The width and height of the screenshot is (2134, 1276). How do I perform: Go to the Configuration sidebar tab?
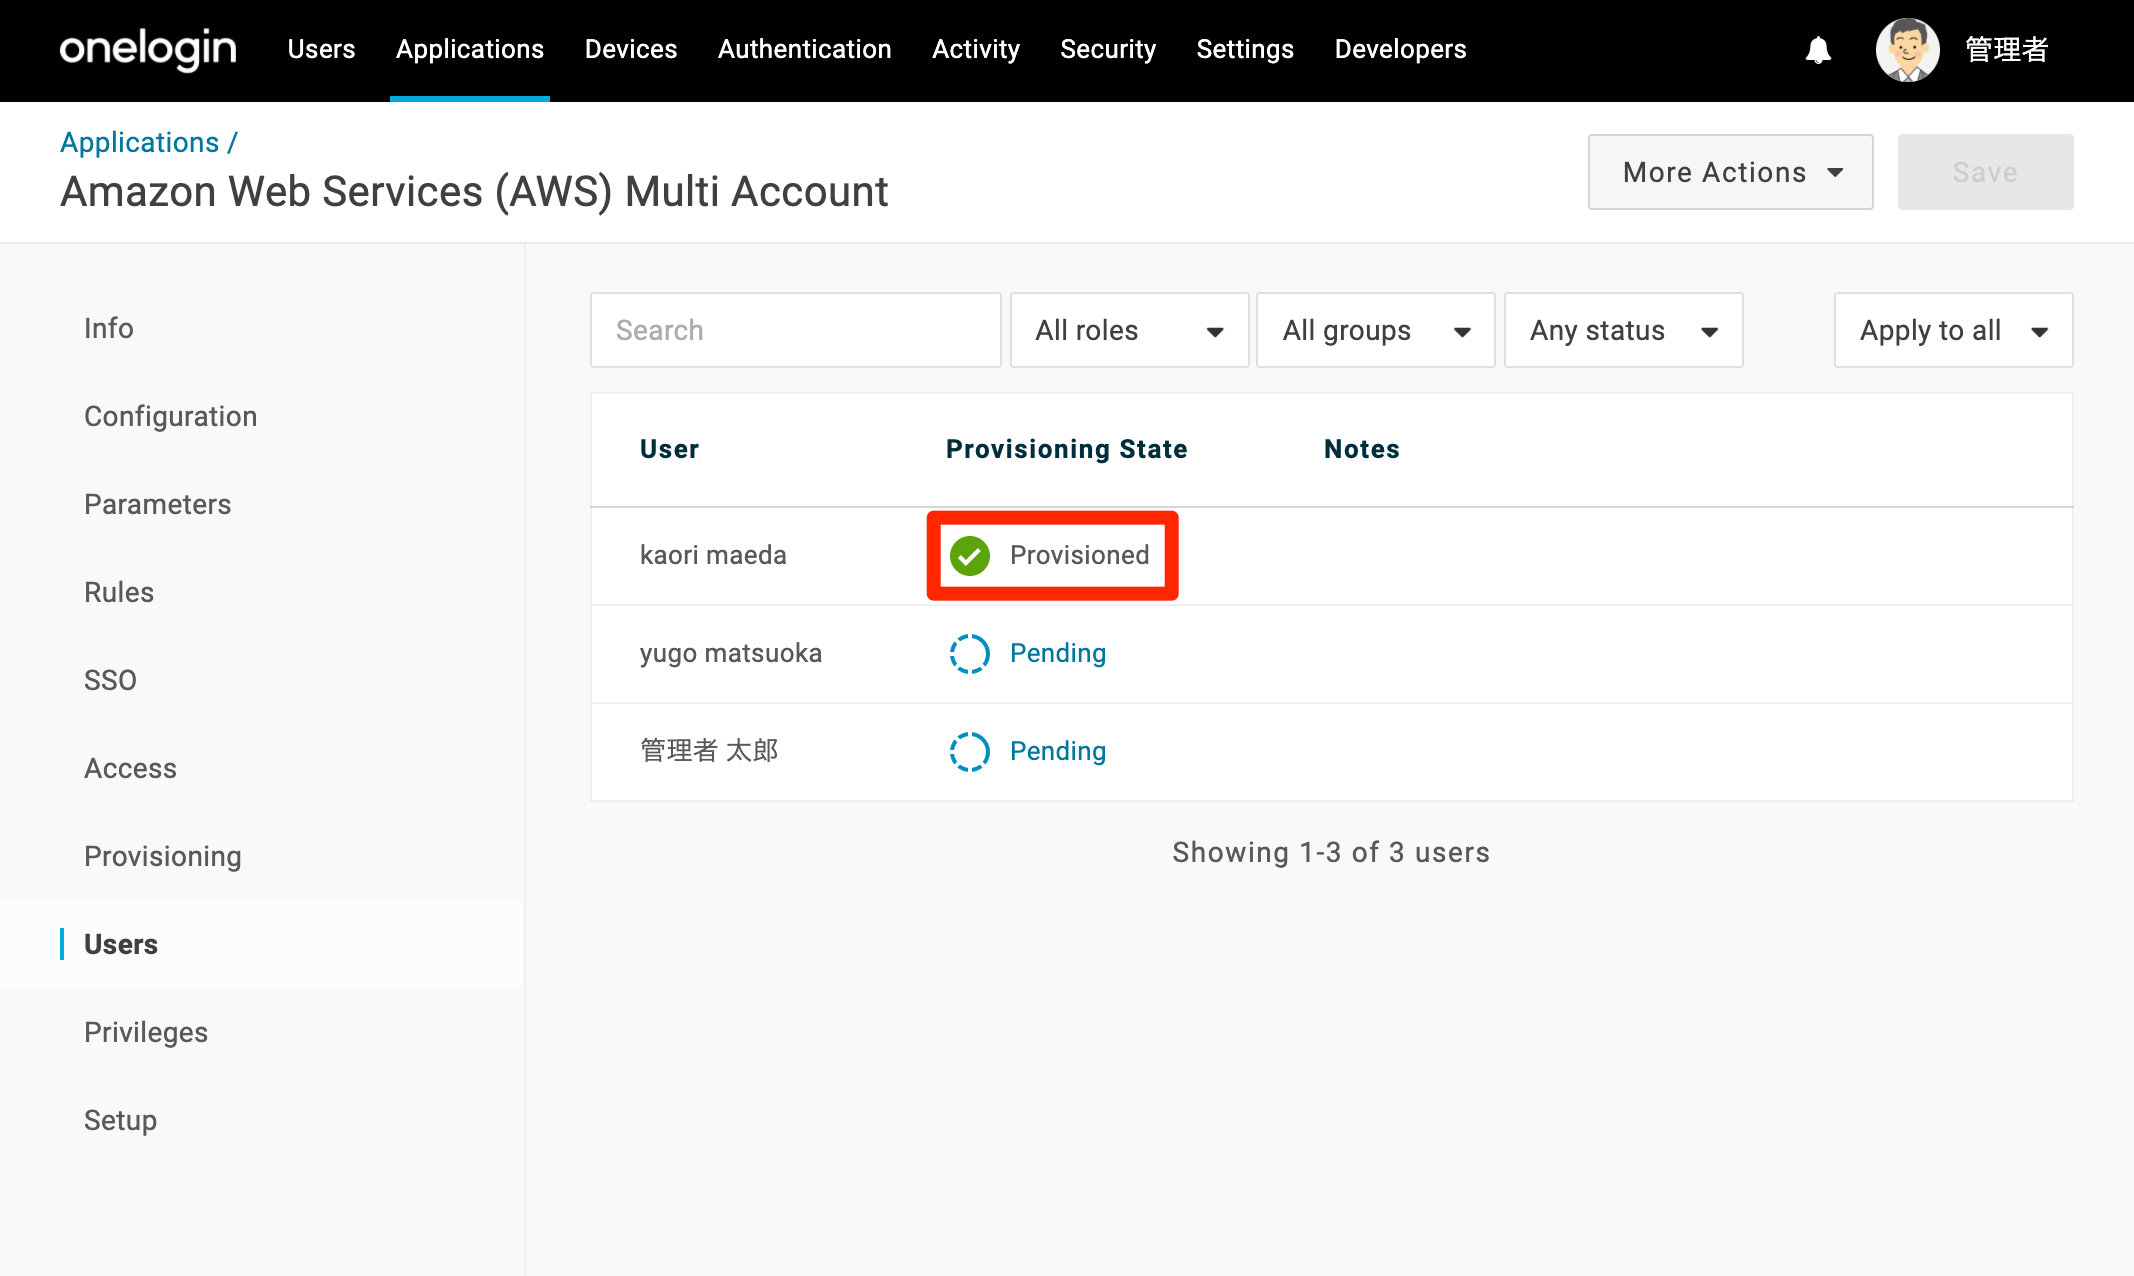tap(171, 416)
